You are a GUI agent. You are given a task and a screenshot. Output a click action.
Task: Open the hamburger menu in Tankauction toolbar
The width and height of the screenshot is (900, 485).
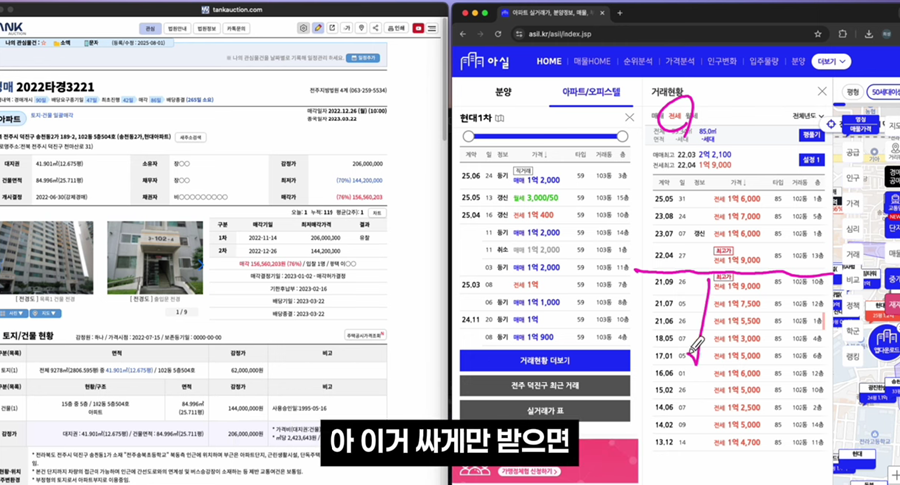pos(432,28)
